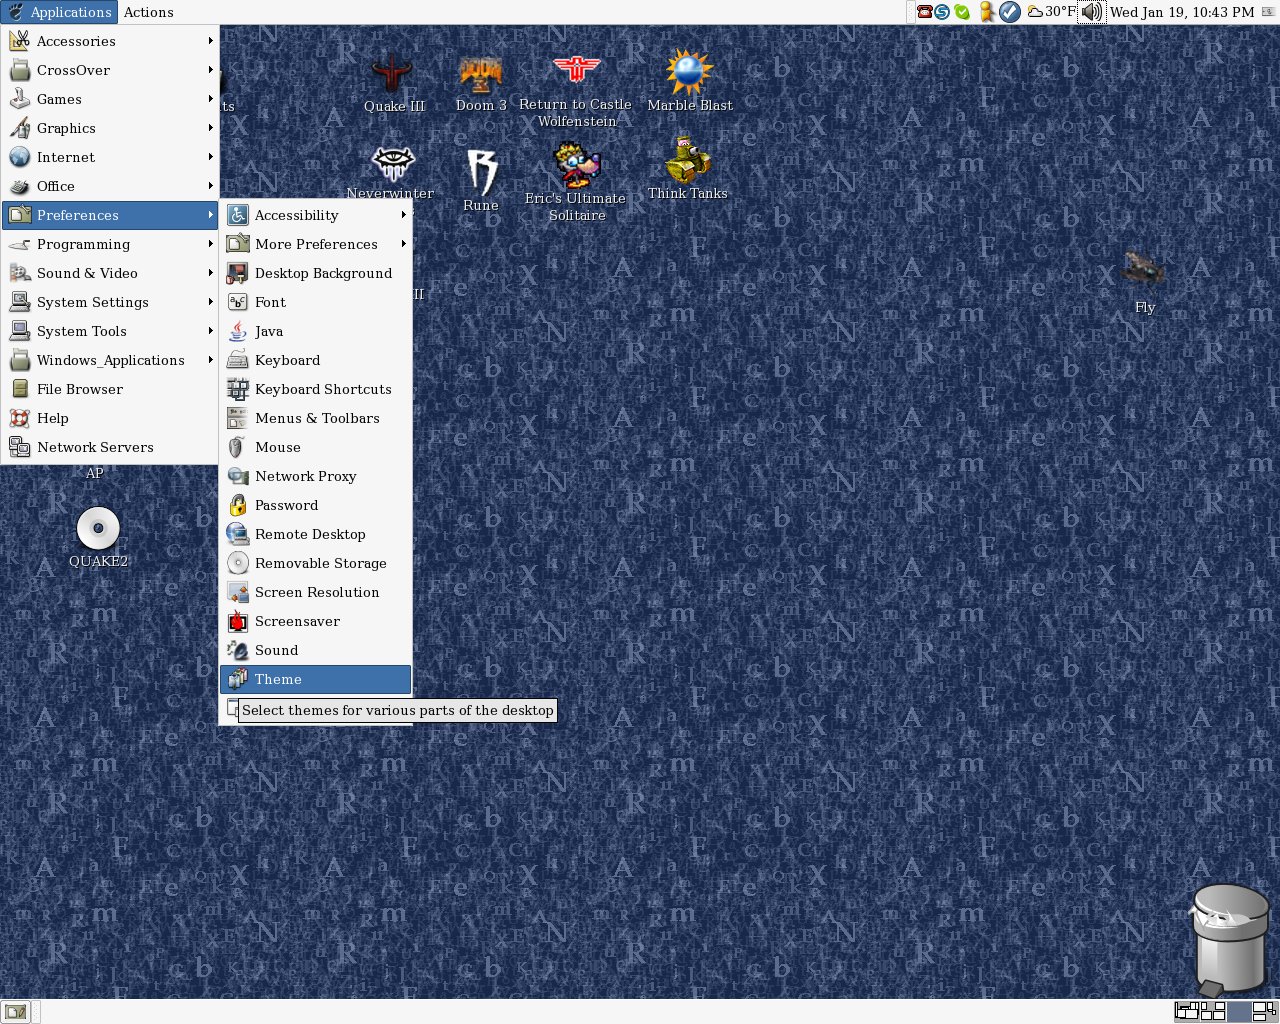Choose Network Servers menu entry
The width and height of the screenshot is (1280, 1024).
[x=110, y=447]
